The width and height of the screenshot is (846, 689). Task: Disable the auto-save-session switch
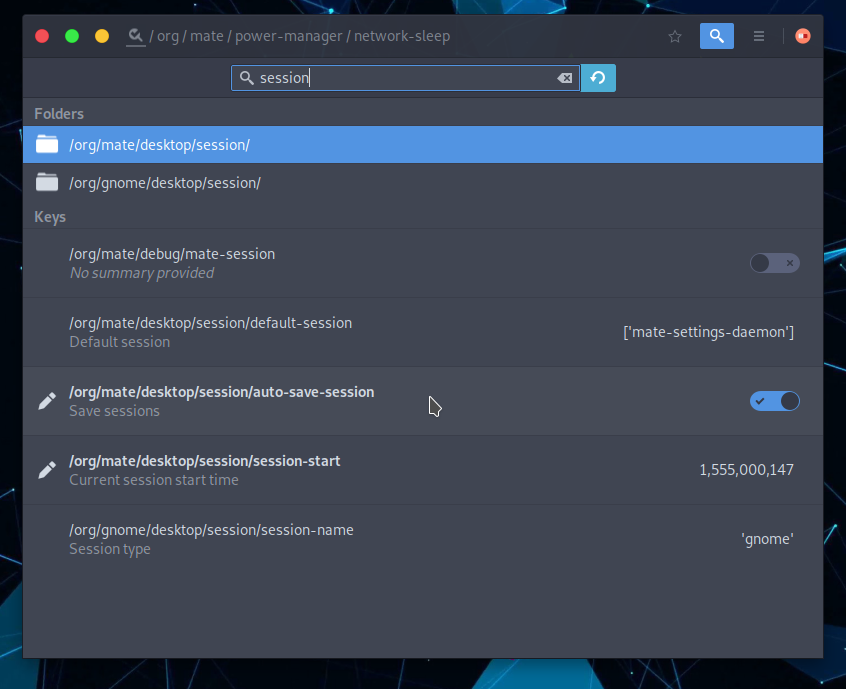pos(774,401)
